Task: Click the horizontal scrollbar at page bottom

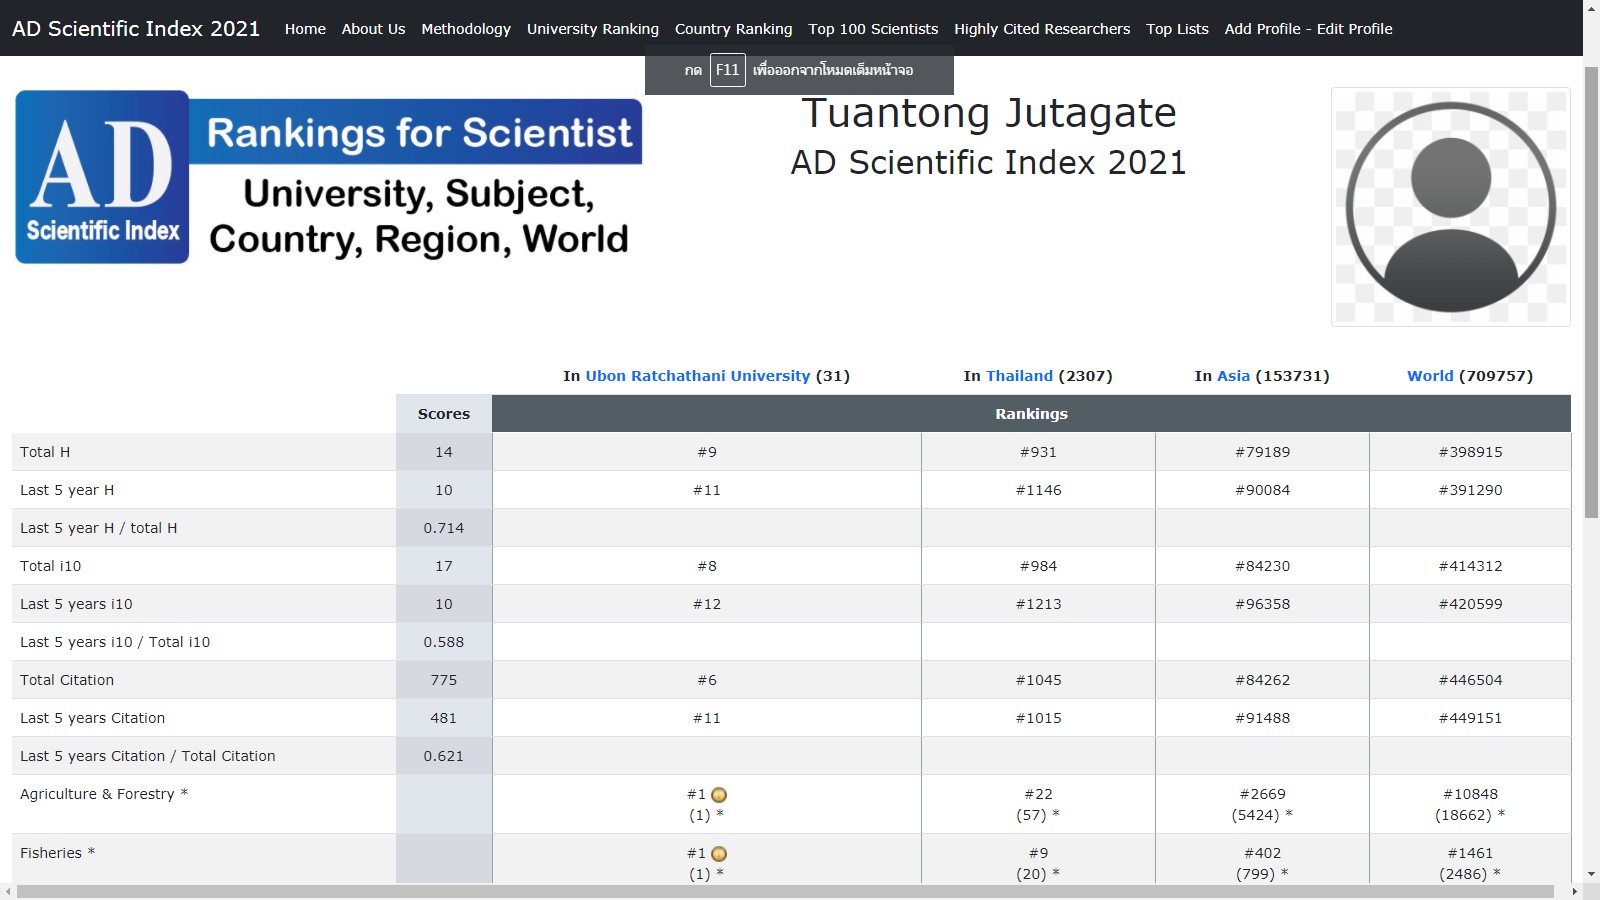Action: pos(785,891)
